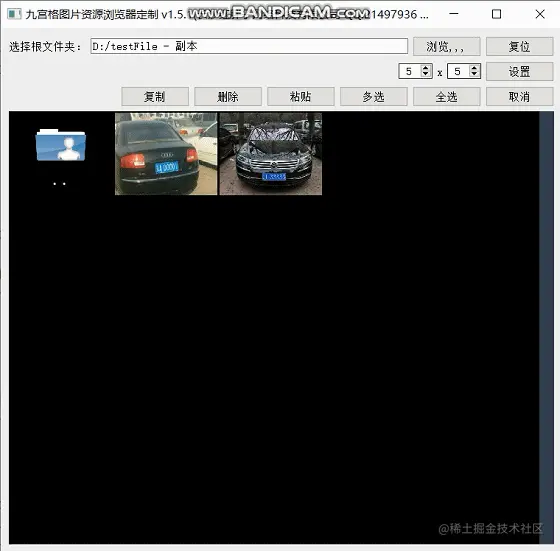This screenshot has width=560, height=551.
Task: Open 设置 settings
Action: click(x=519, y=71)
